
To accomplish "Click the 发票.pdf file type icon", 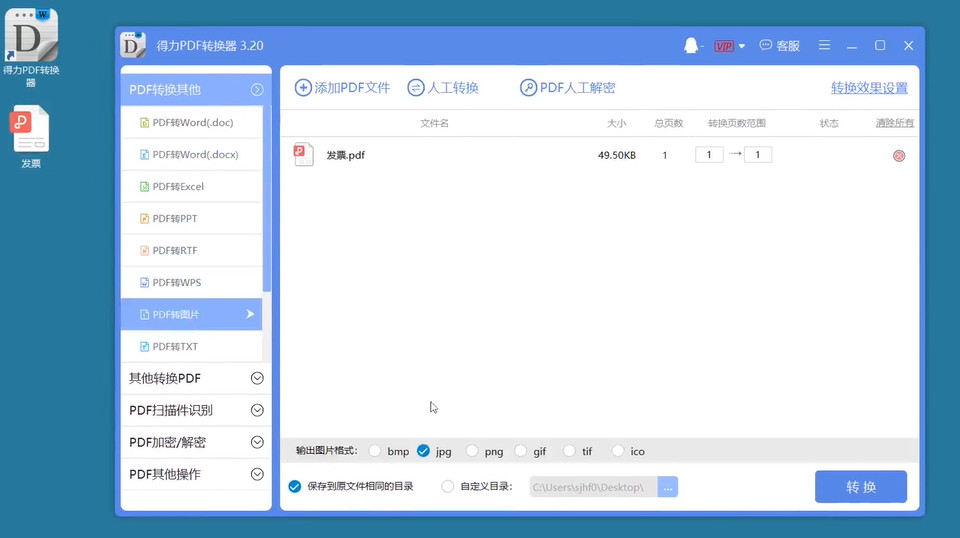I will pyautogui.click(x=303, y=154).
